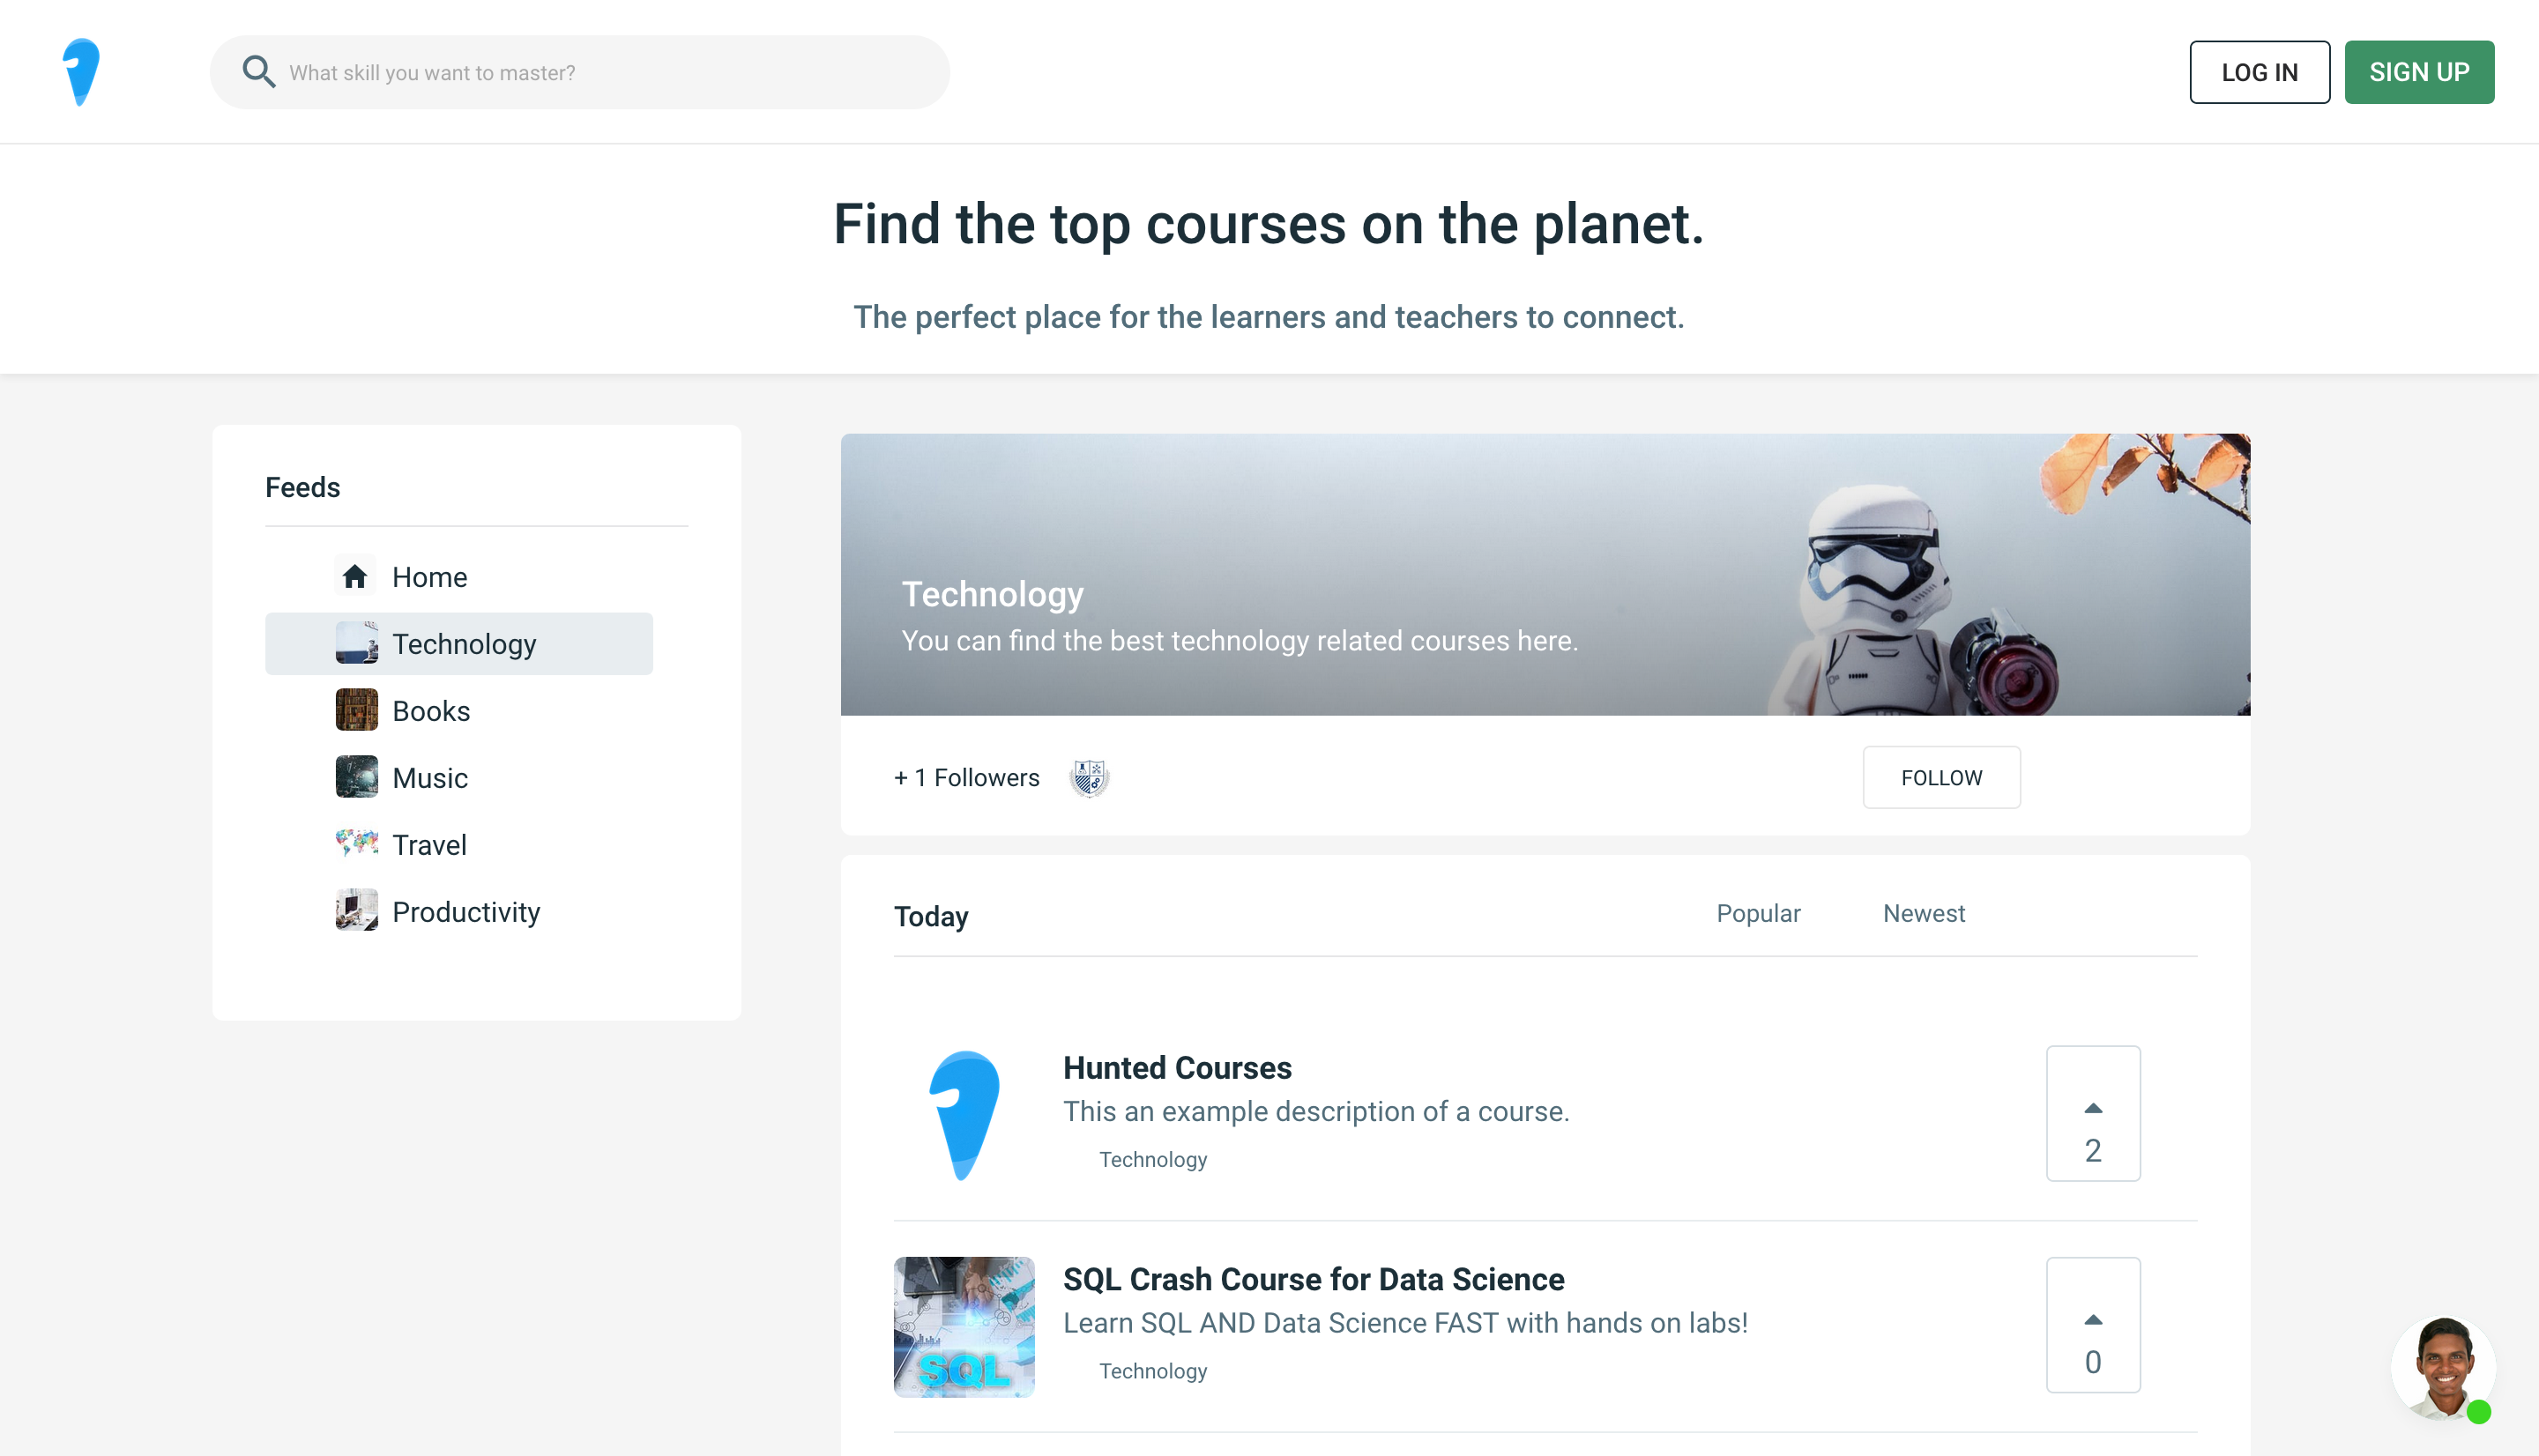The image size is (2539, 1456).
Task: Click the vote count 0 for SQL course
Action: [x=2093, y=1362]
